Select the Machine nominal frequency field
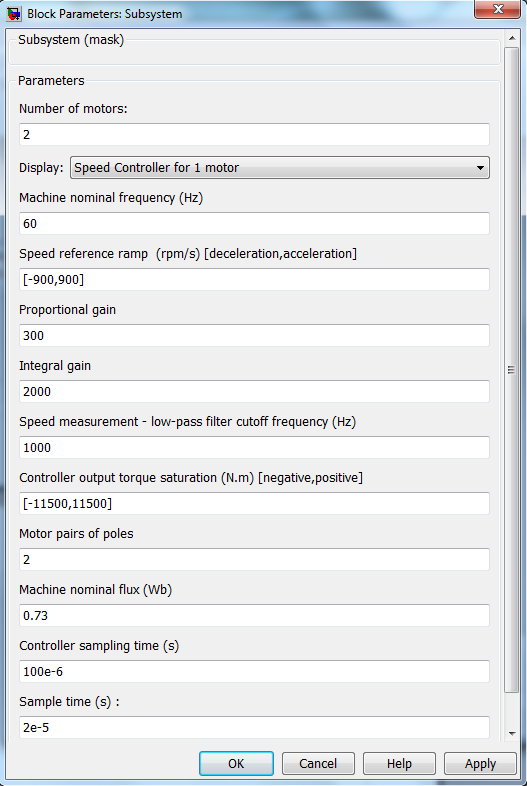 point(254,224)
